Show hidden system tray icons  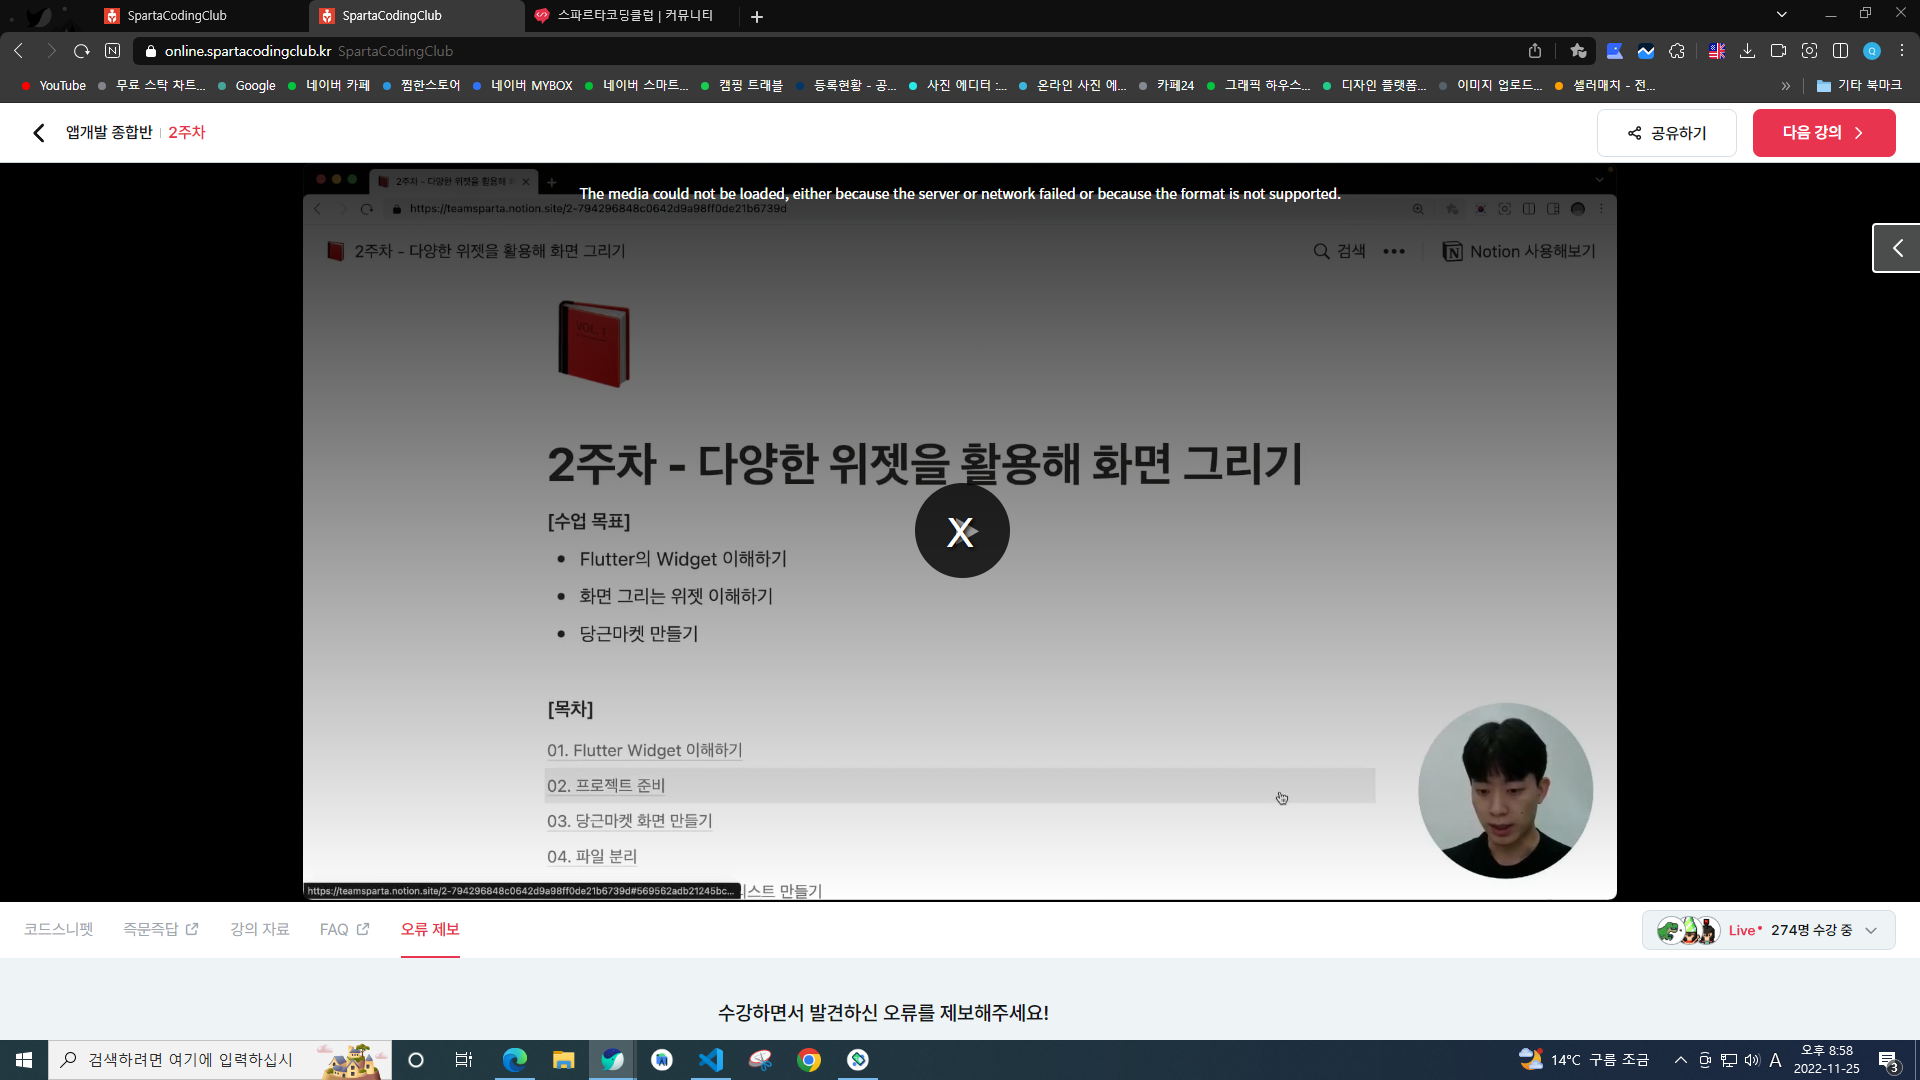pos(1681,1060)
